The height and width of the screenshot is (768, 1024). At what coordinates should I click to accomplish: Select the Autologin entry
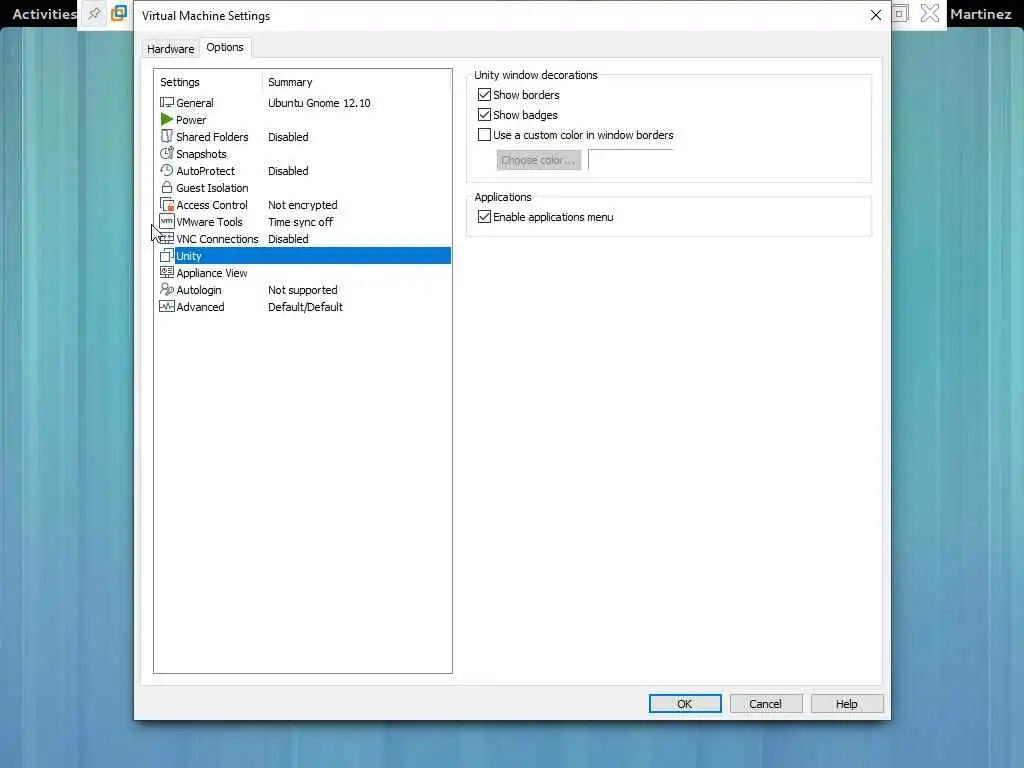pyautogui.click(x=199, y=290)
